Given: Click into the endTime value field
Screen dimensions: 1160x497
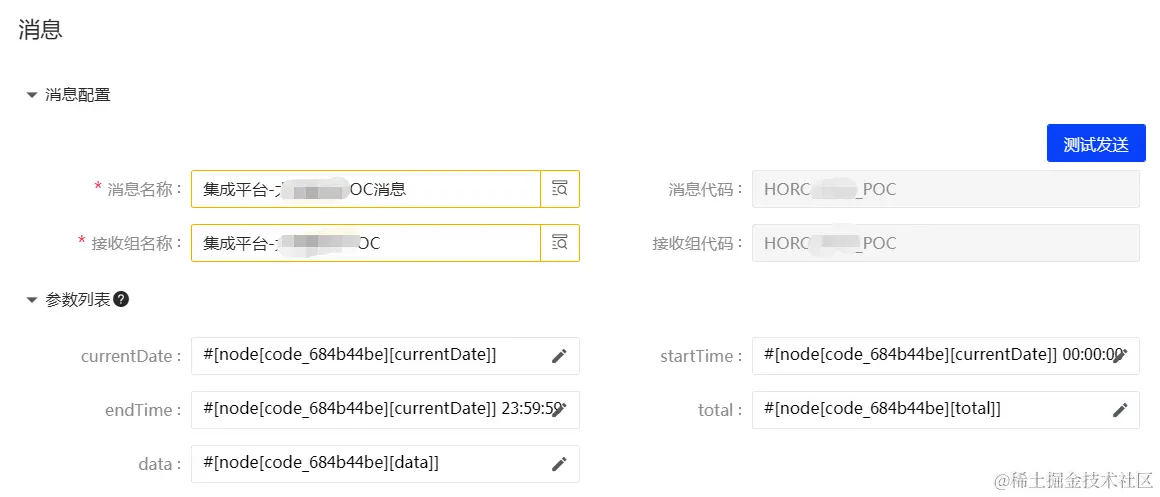Looking at the screenshot, I should [x=385, y=410].
